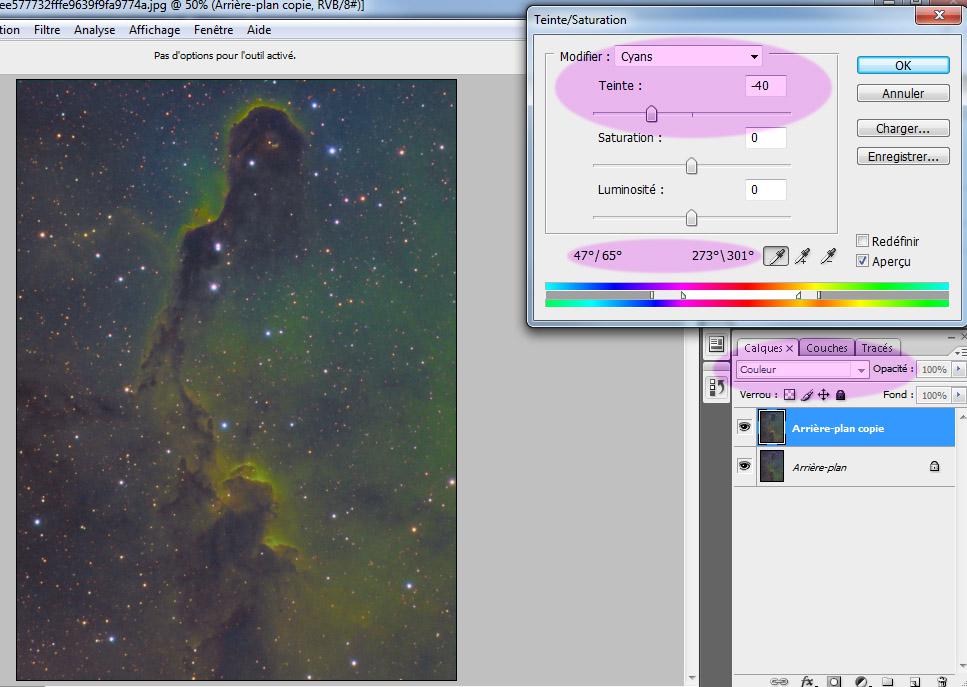This screenshot has height=687, width=967.
Task: Click the Teinte slider handle
Action: 651,114
